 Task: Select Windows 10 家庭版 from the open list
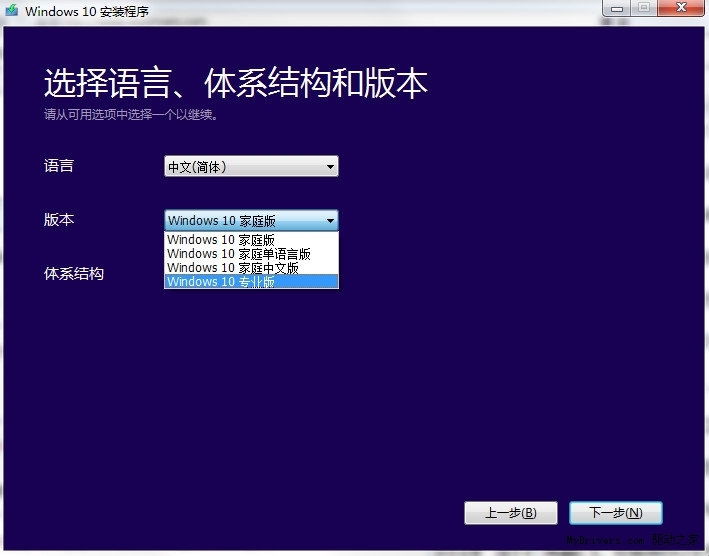251,240
